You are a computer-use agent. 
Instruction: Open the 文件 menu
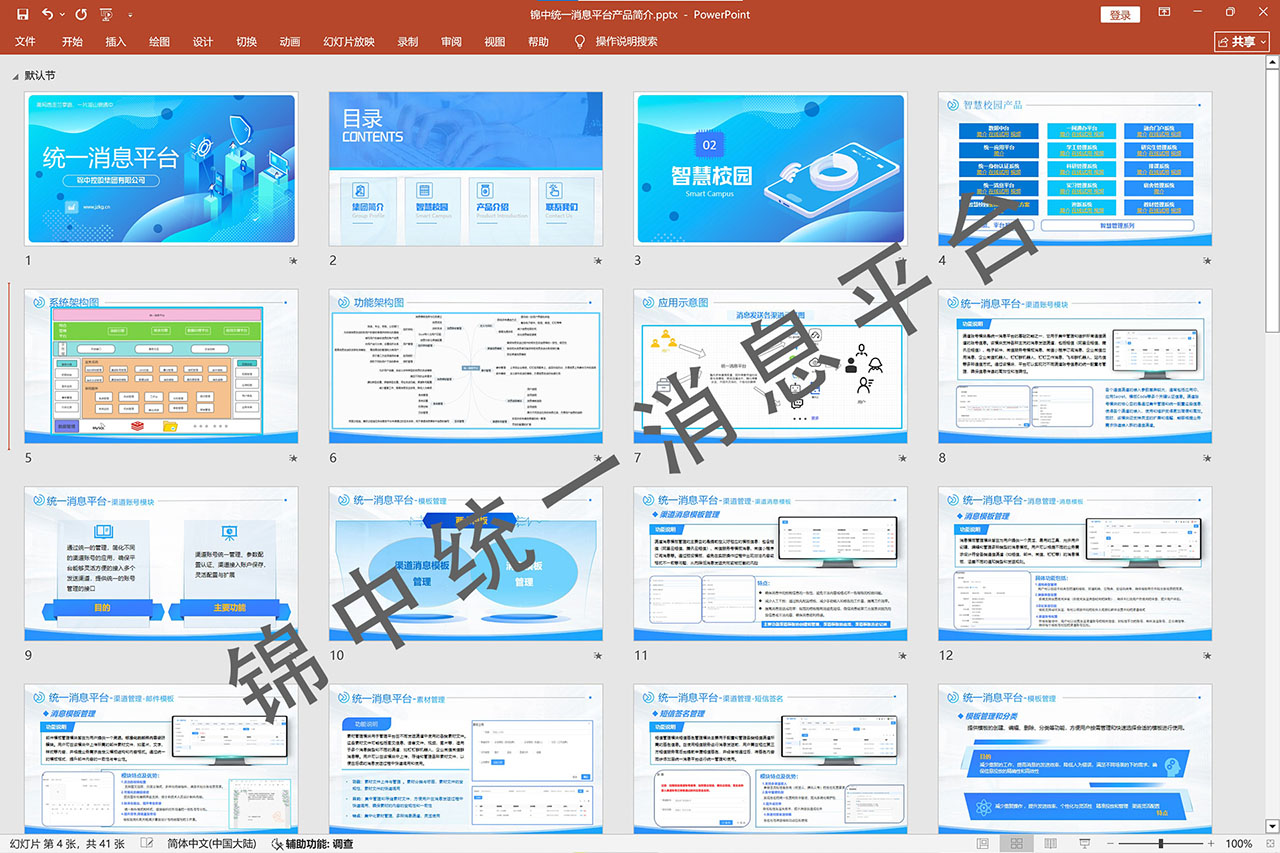[25, 42]
